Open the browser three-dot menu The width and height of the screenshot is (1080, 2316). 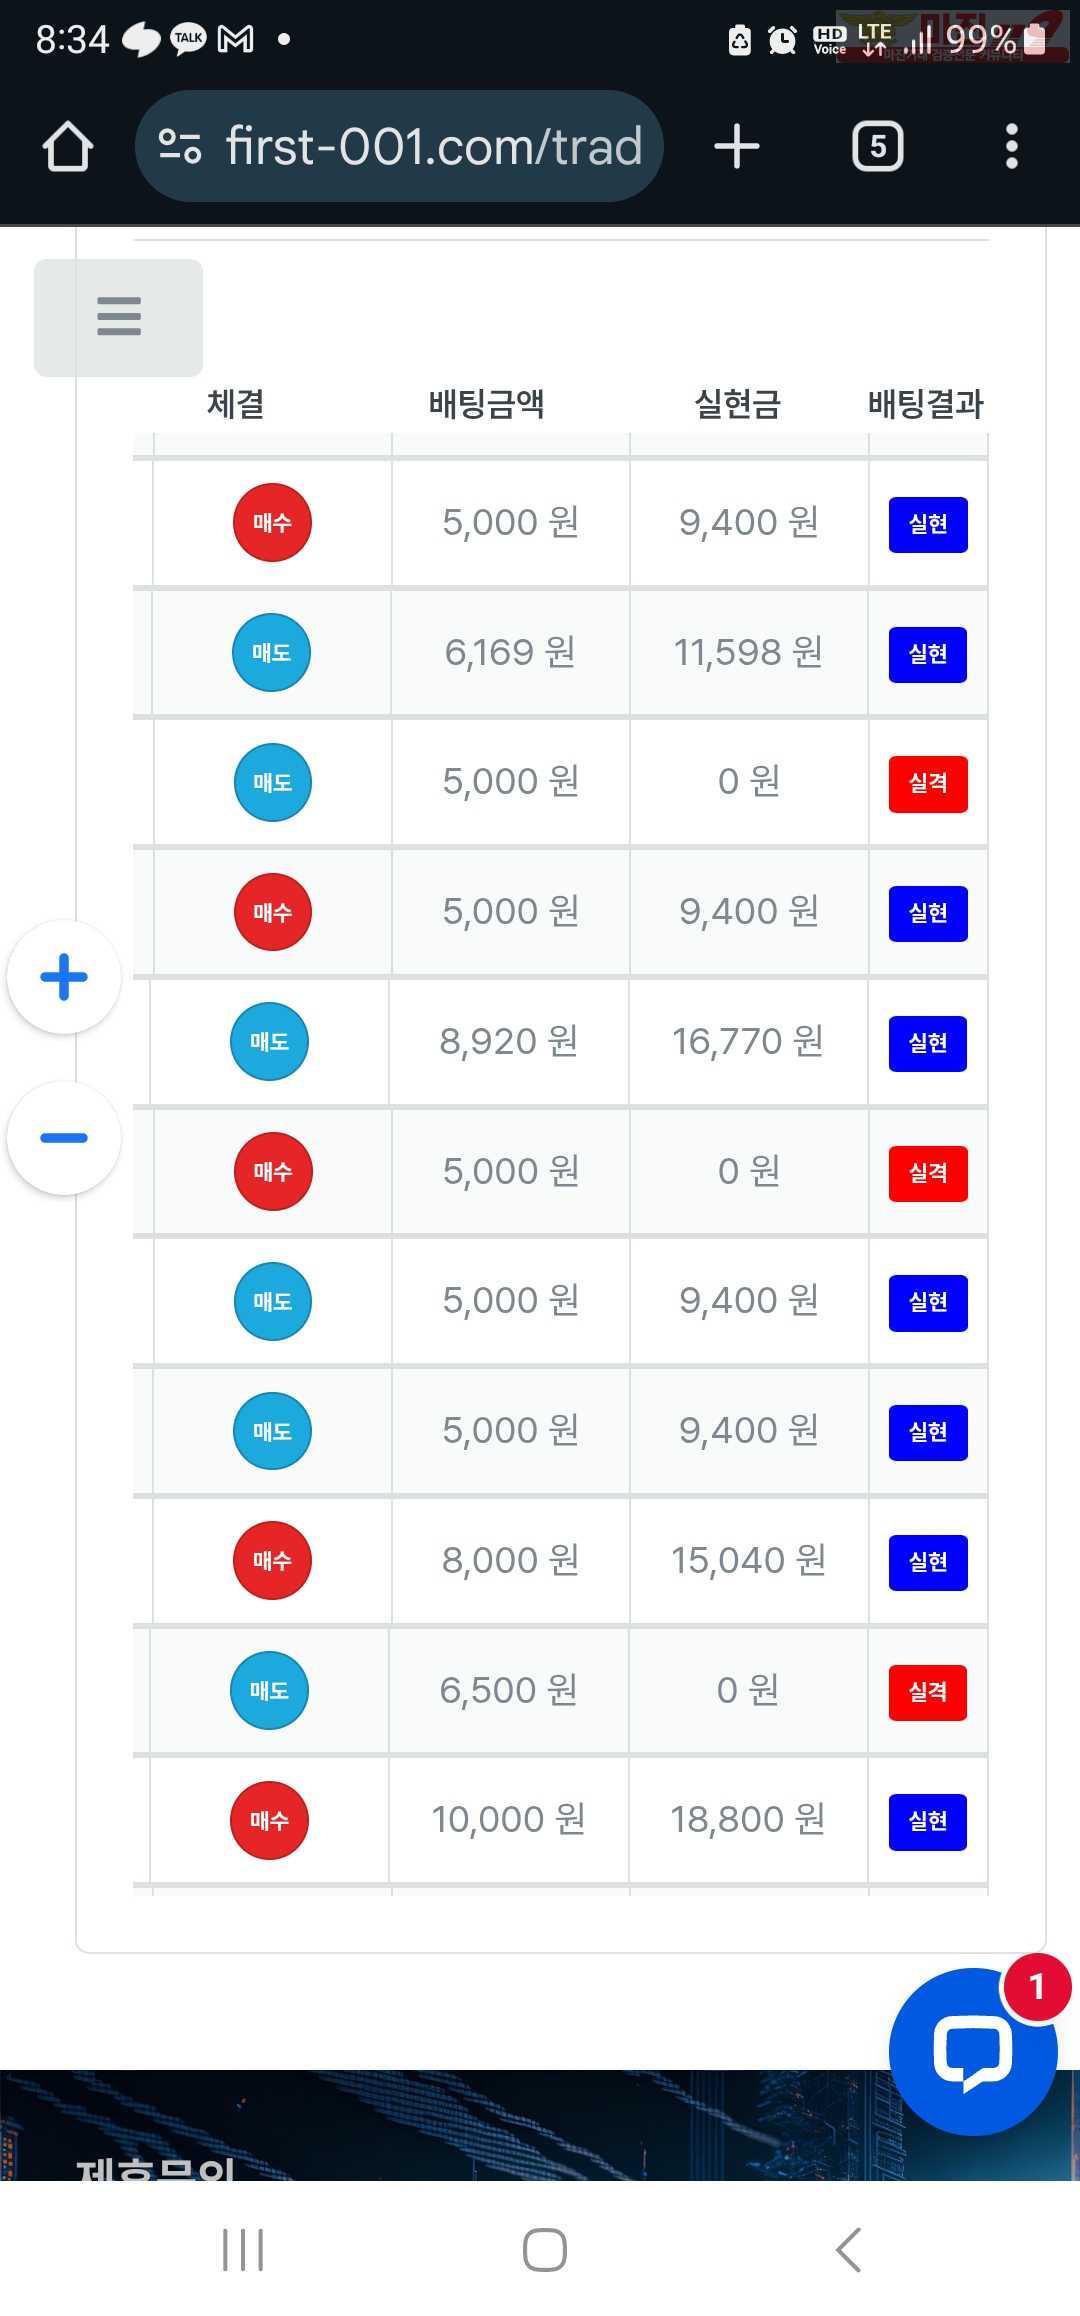click(x=1011, y=147)
